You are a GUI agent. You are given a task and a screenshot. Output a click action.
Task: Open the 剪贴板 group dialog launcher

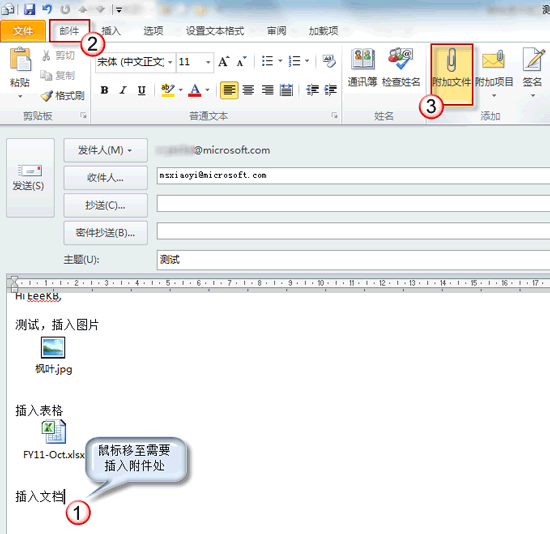(83, 115)
